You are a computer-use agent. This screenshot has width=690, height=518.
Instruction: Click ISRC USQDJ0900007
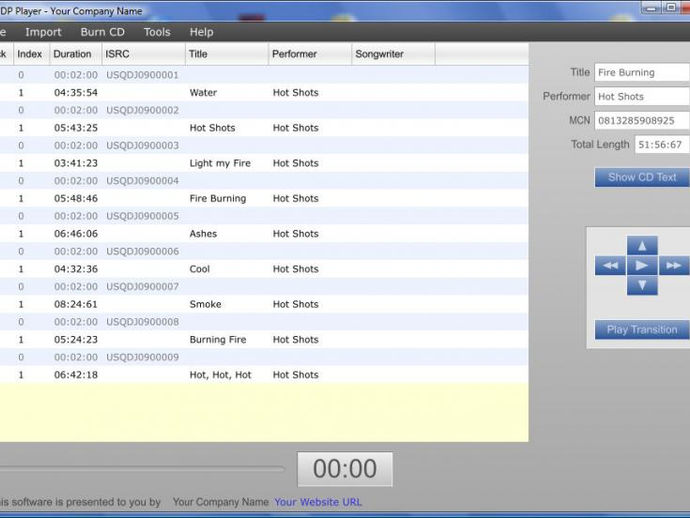(143, 287)
